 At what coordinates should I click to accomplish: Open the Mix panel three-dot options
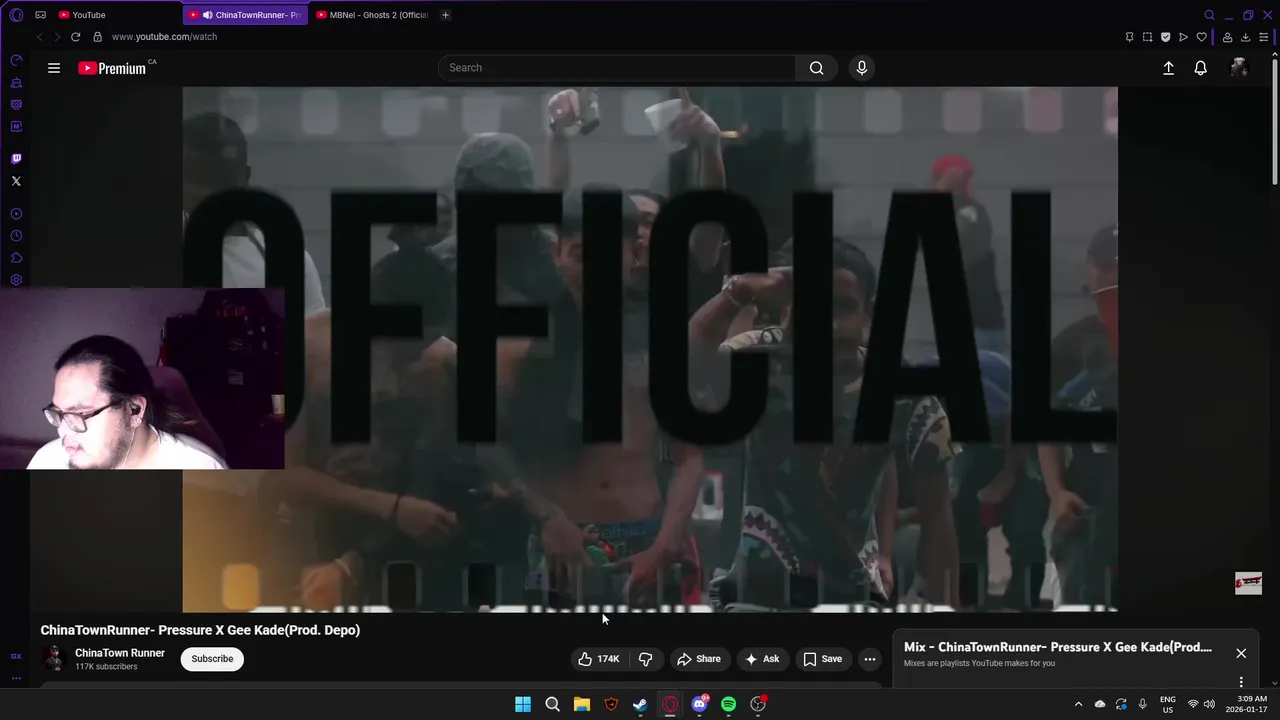1241,682
